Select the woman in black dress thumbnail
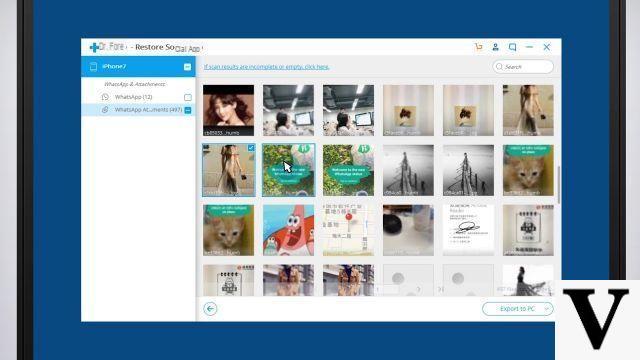Screen dimensions: 640x360 pos(528,280)
